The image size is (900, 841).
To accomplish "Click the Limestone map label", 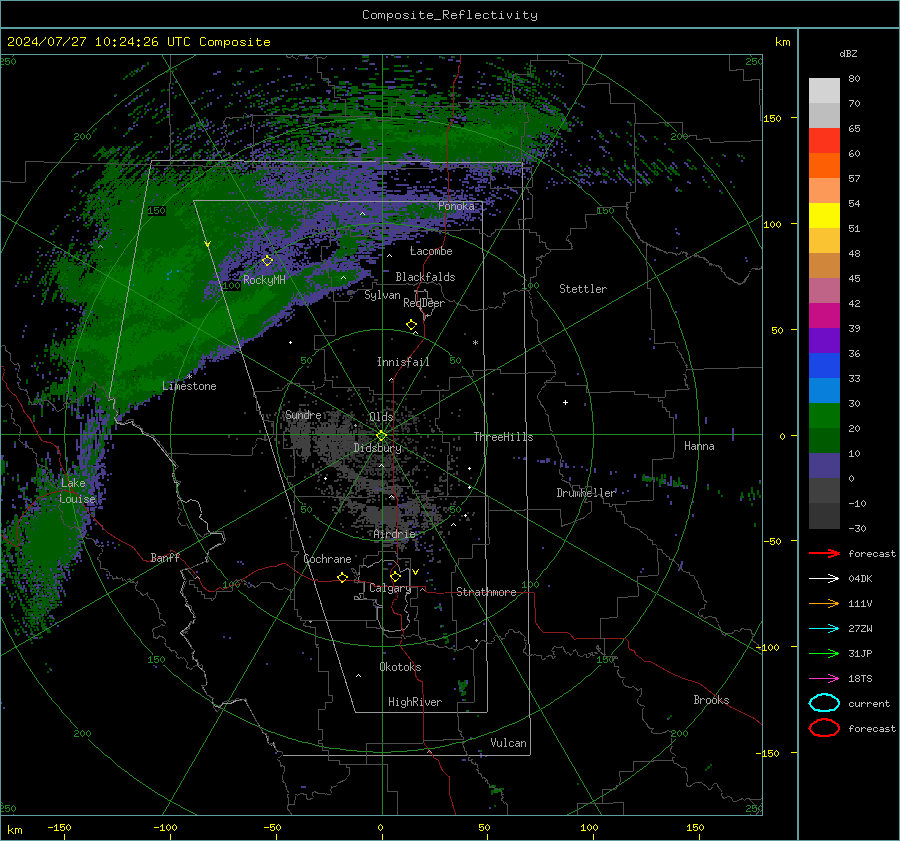I will (189, 386).
